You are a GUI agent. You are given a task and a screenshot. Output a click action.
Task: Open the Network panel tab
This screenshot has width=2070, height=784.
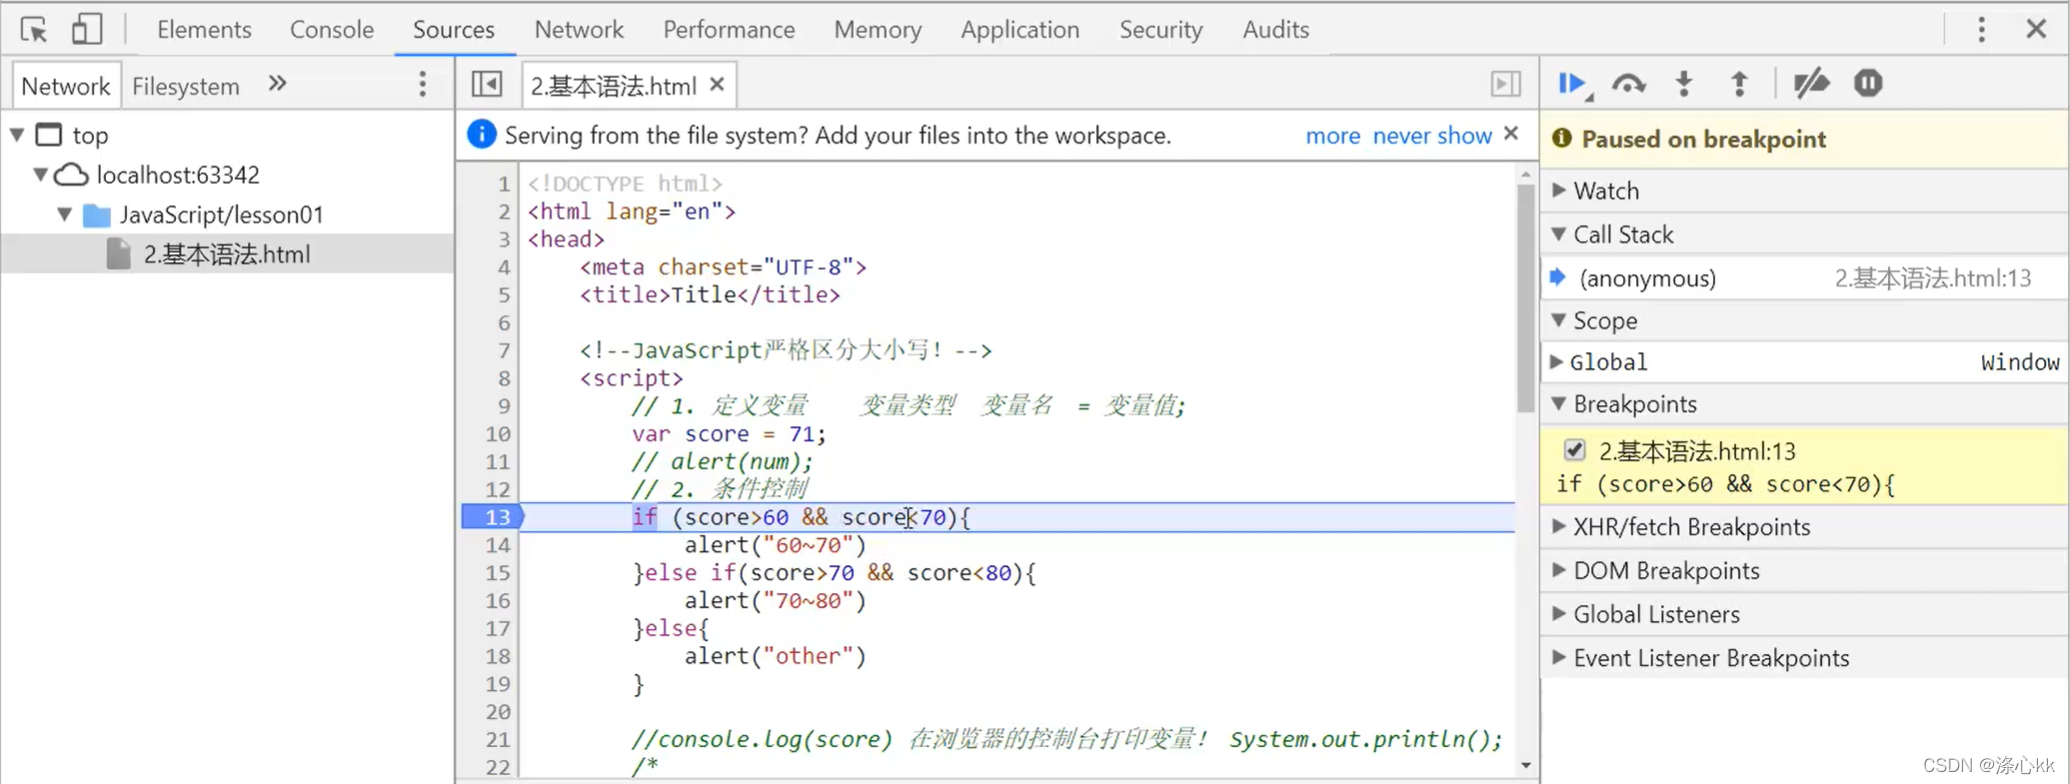(x=579, y=29)
